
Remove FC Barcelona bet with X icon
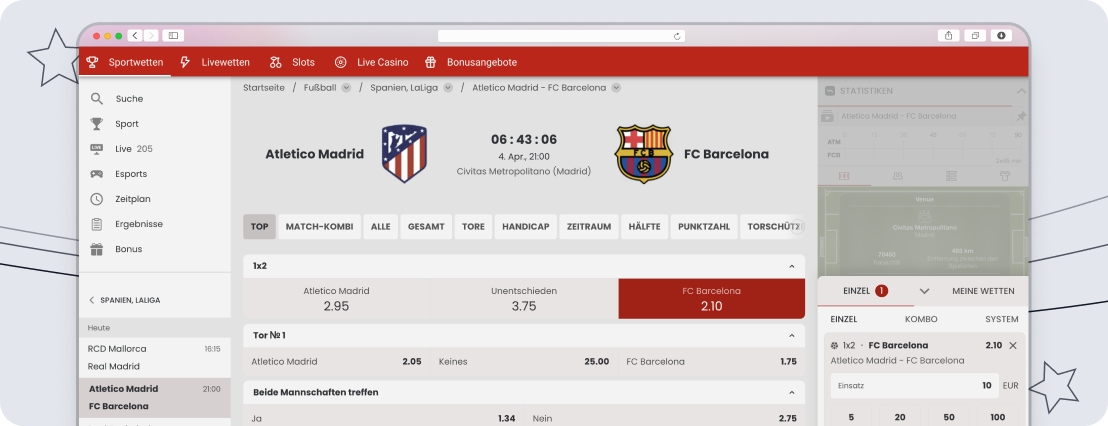point(1013,345)
